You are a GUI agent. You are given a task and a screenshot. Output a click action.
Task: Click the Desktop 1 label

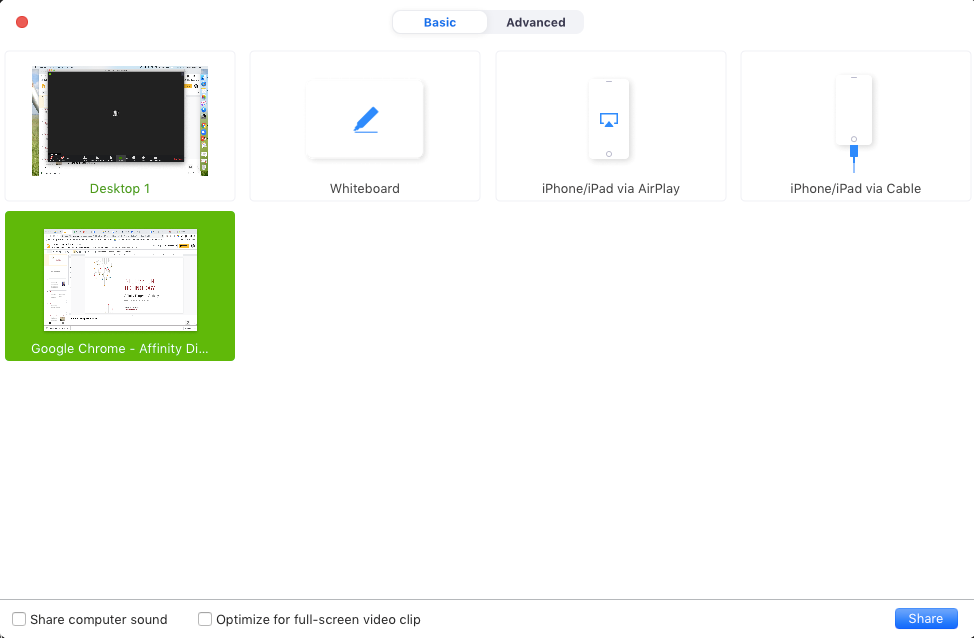point(119,188)
